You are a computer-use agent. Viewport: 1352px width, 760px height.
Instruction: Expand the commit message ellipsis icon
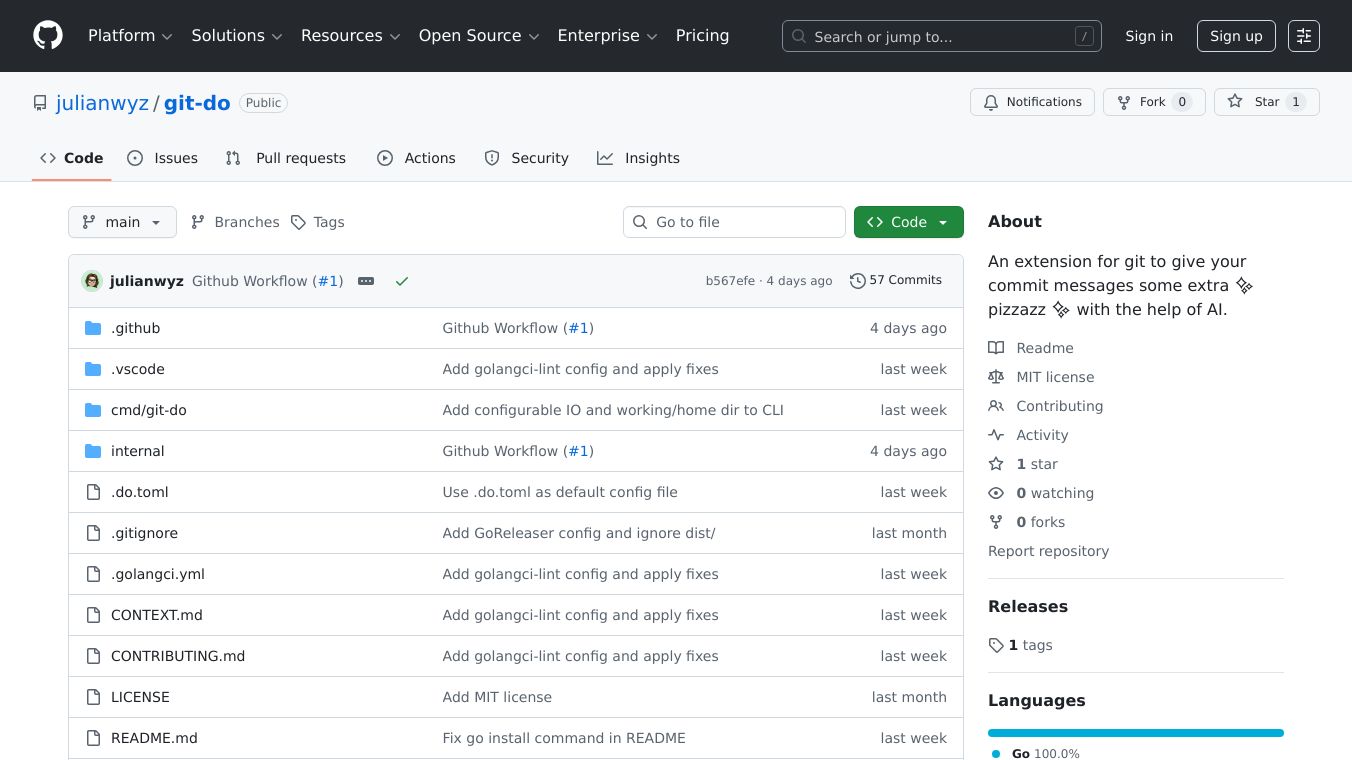tap(366, 281)
